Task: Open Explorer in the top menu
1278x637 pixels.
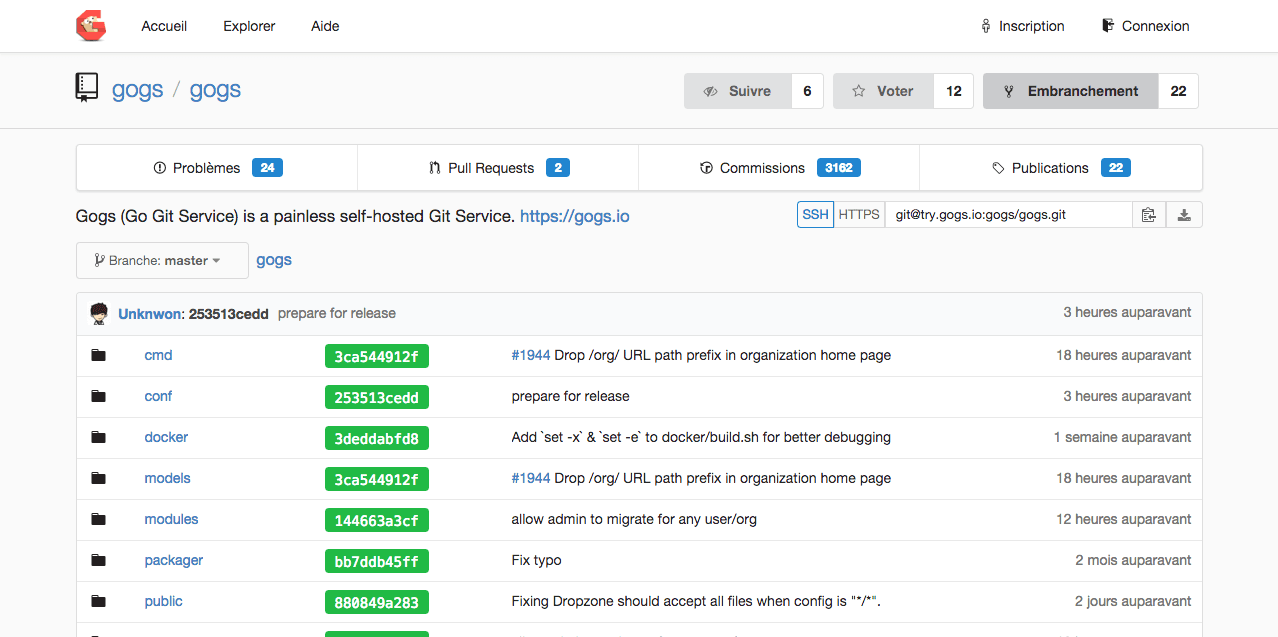Action: point(249,26)
